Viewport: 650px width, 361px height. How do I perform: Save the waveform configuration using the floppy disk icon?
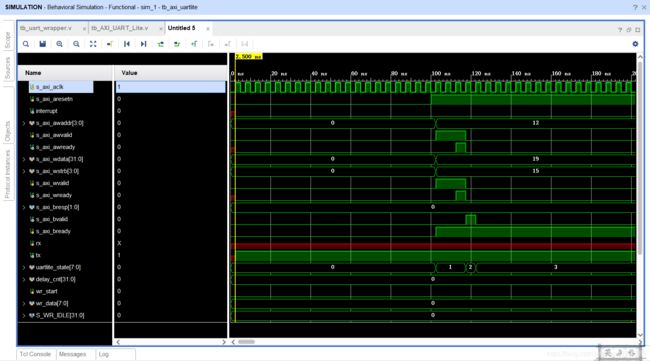coord(42,44)
